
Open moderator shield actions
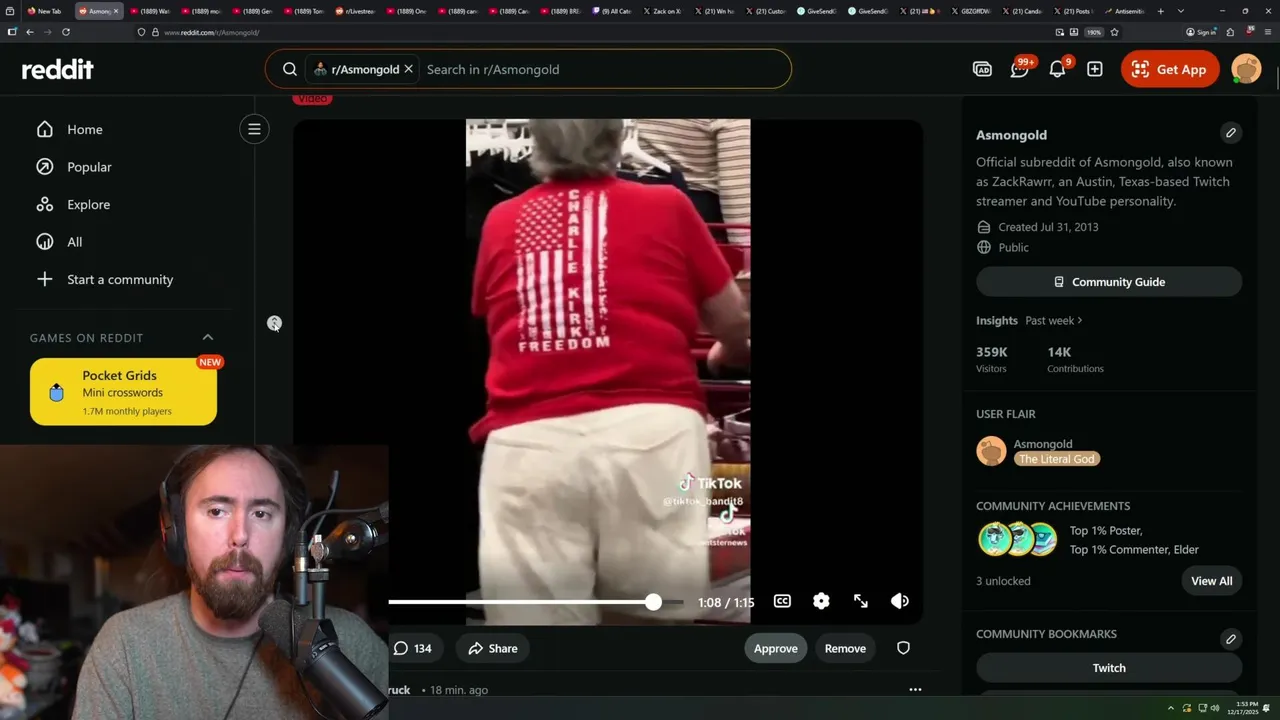coord(903,648)
